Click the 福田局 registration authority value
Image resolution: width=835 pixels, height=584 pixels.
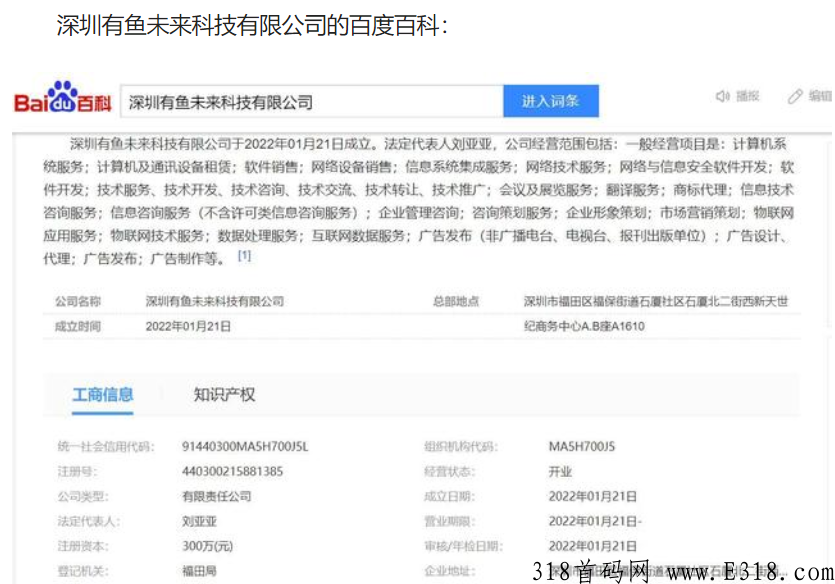tap(199, 571)
